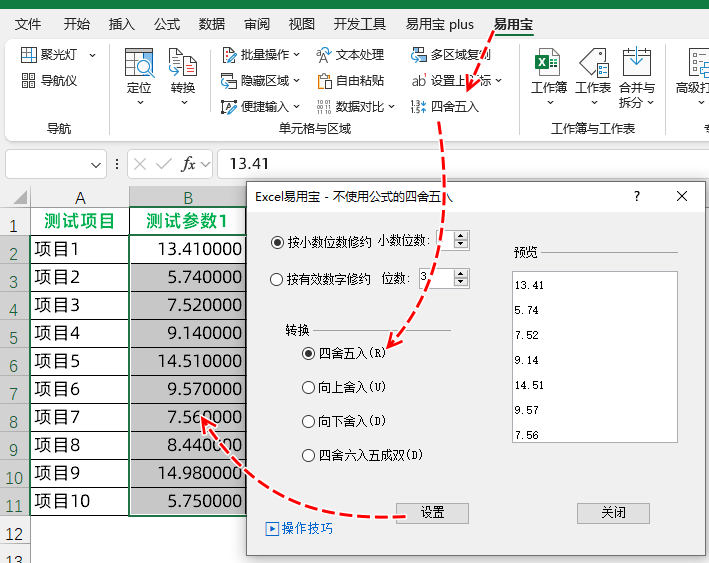Click preview value 9.14
This screenshot has width=709, height=563.
click(x=527, y=360)
